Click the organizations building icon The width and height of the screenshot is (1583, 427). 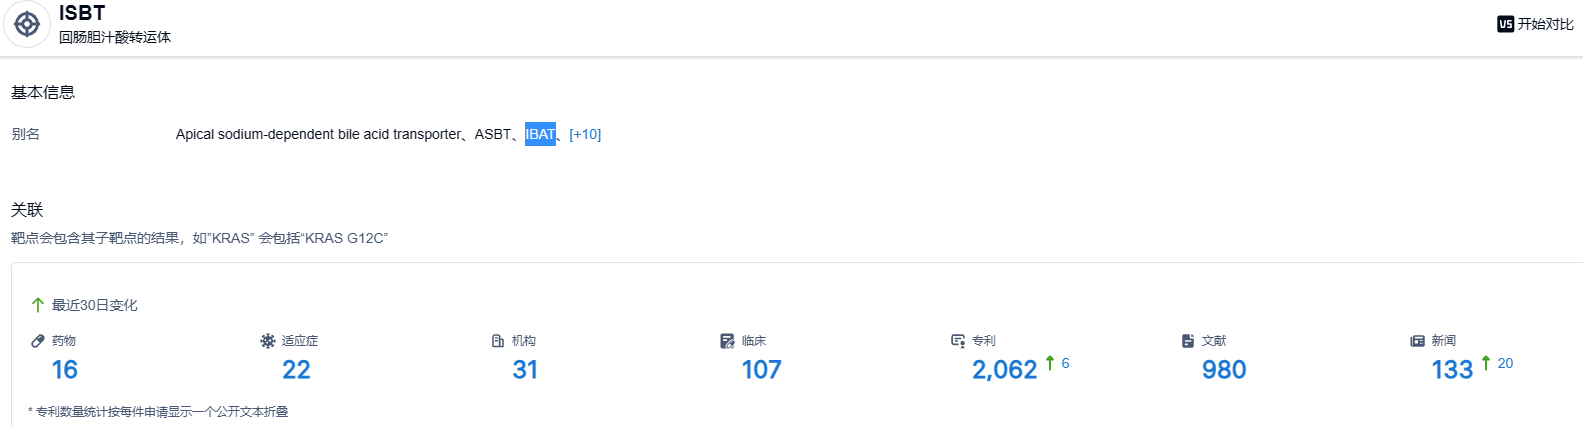pos(498,341)
